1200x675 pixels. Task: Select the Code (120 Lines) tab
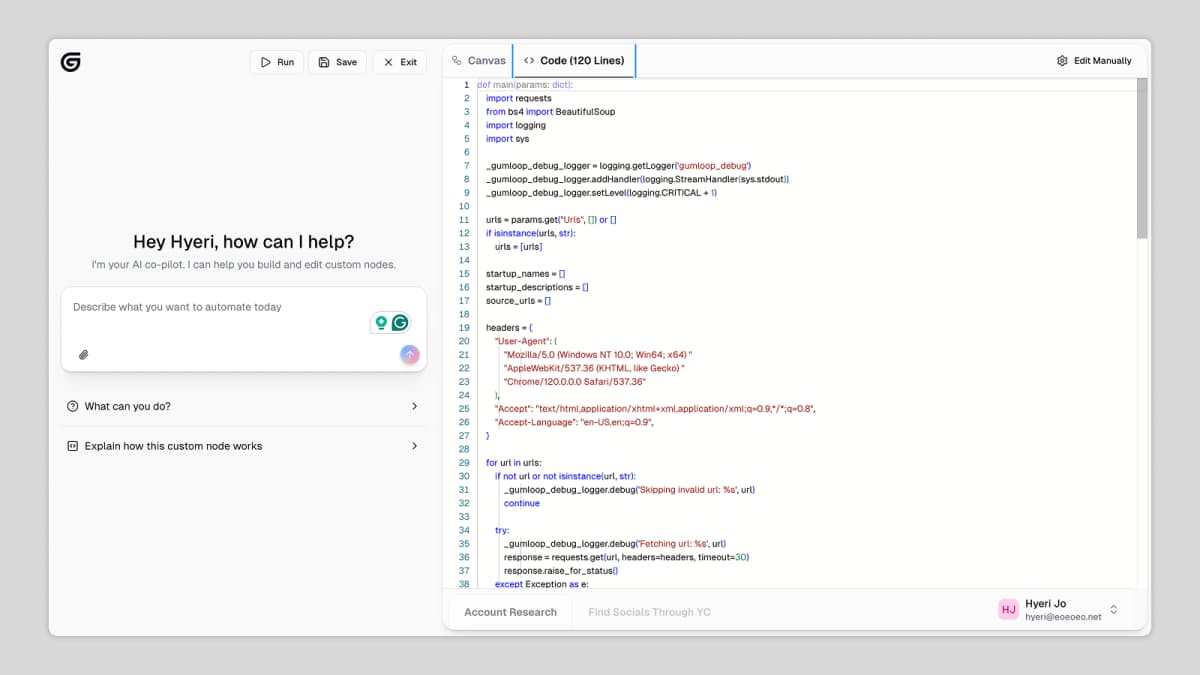pos(574,60)
